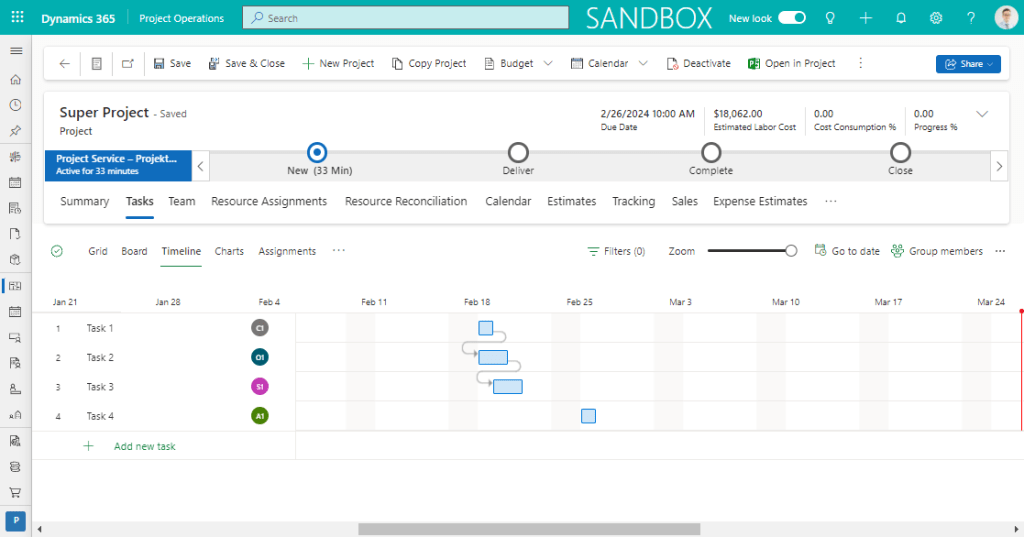1024x537 pixels.
Task: Open the settings gear icon
Action: (936, 18)
